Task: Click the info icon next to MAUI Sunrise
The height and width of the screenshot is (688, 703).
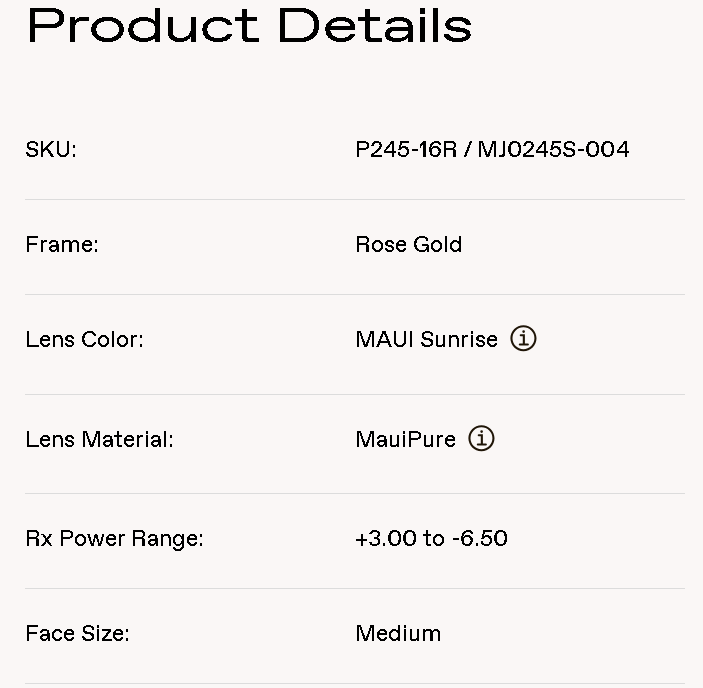Action: click(x=523, y=339)
